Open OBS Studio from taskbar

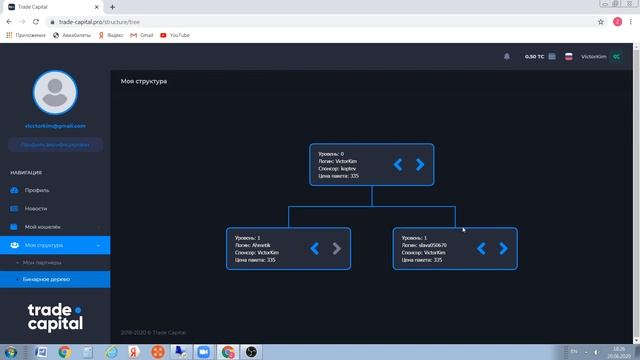(251, 352)
